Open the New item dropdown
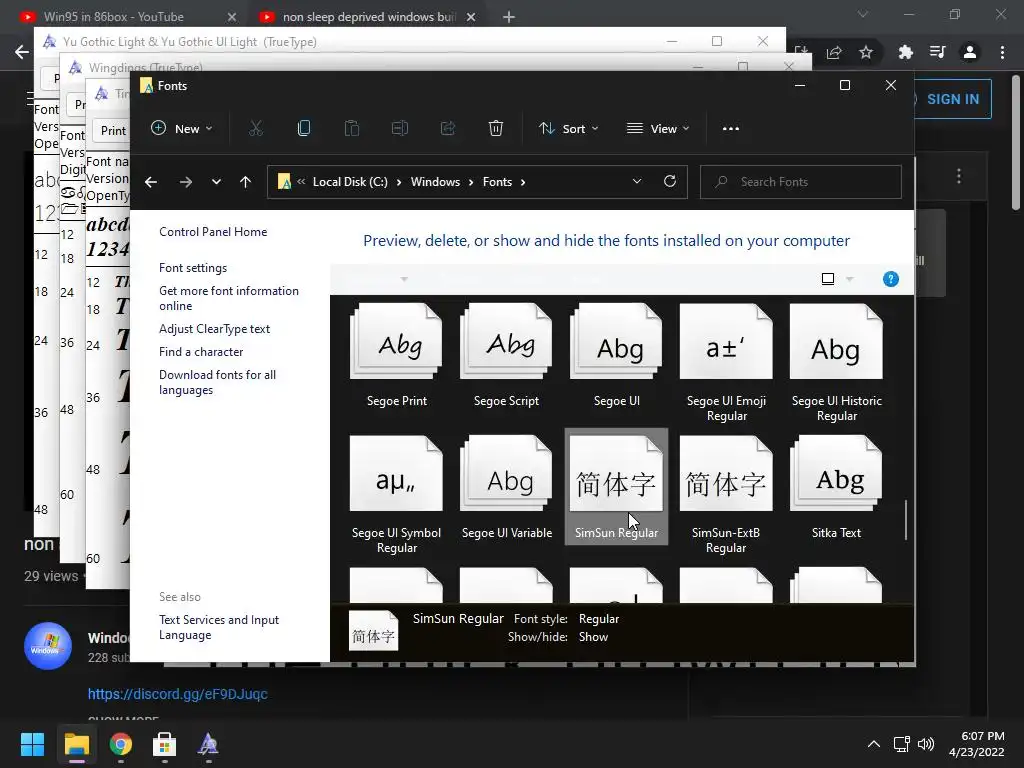 point(182,129)
